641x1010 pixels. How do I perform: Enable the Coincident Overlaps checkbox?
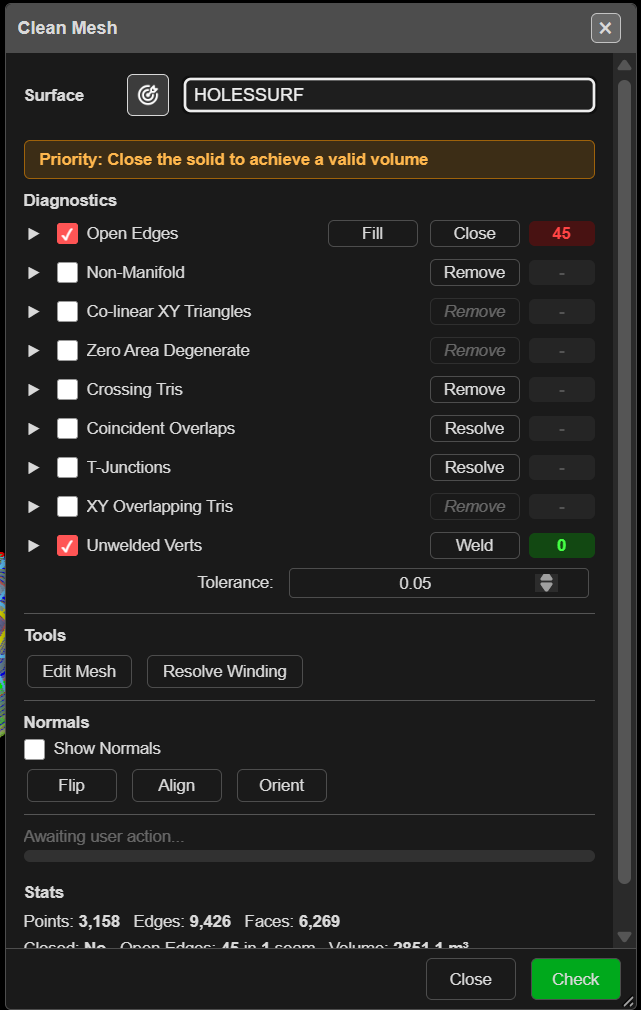[68, 428]
